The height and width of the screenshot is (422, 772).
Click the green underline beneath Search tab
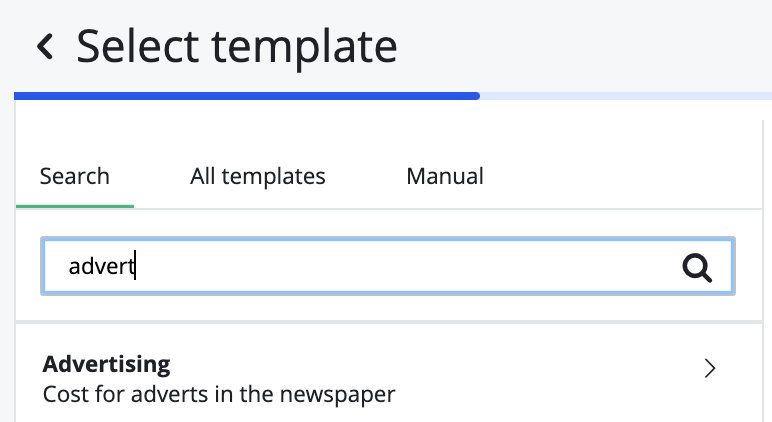pos(75,206)
